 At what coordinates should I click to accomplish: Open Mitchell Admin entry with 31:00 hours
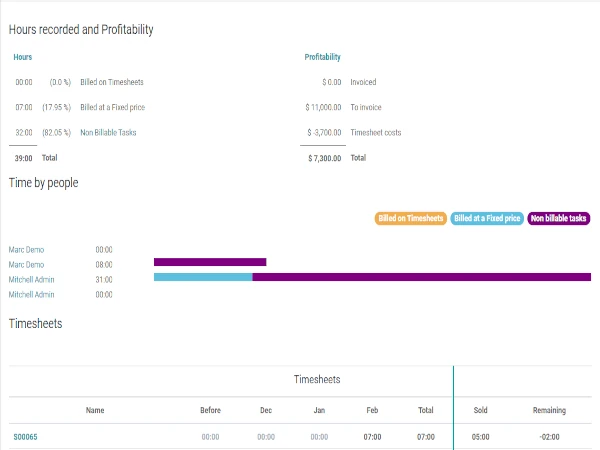pyautogui.click(x=31, y=279)
